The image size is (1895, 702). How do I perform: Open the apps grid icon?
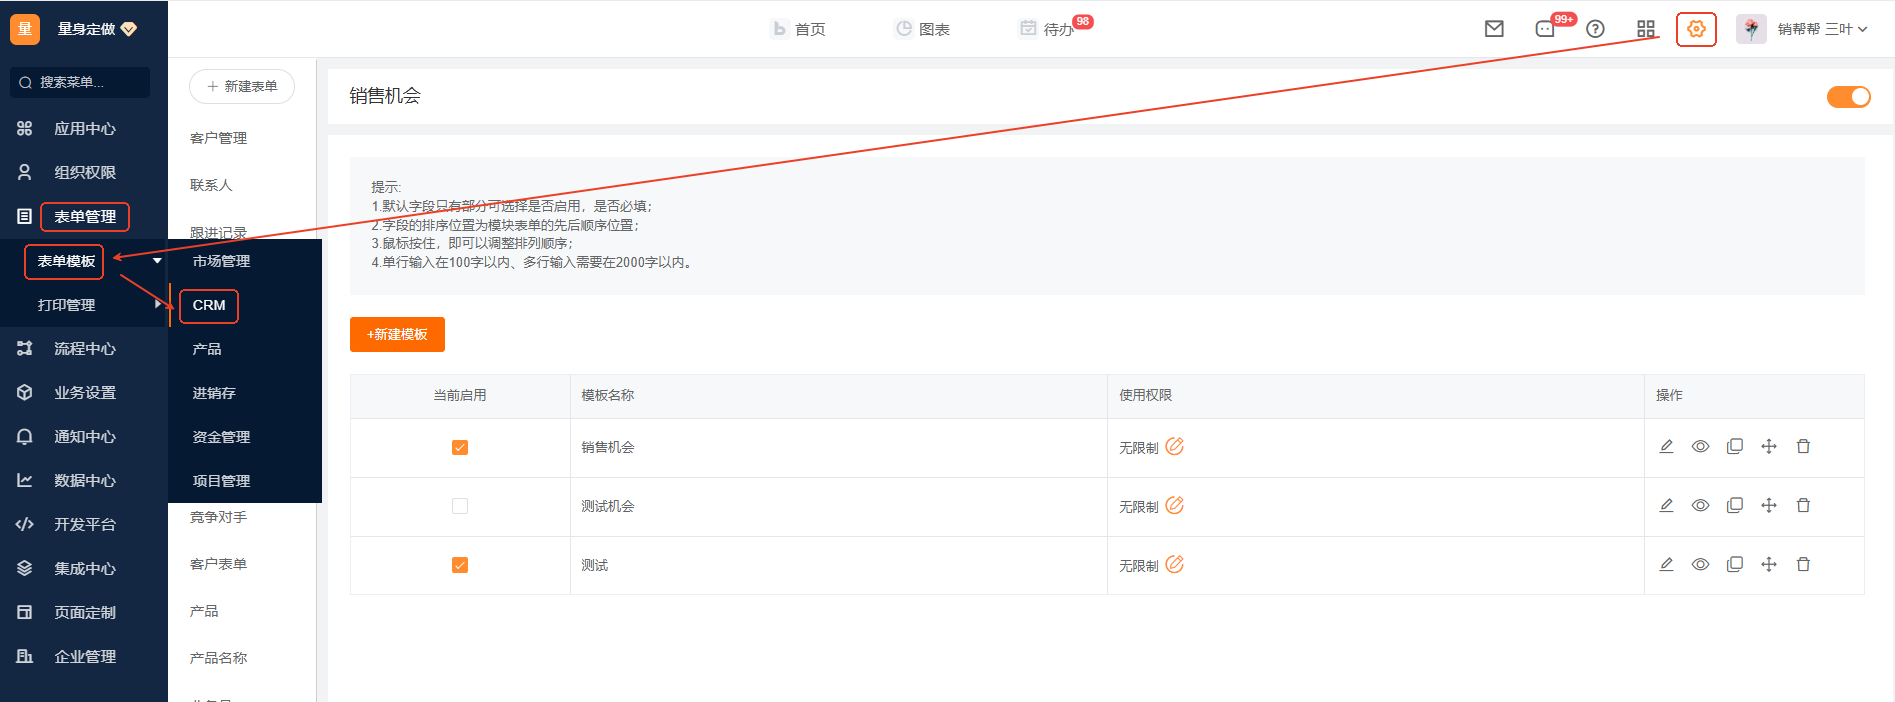[1646, 29]
